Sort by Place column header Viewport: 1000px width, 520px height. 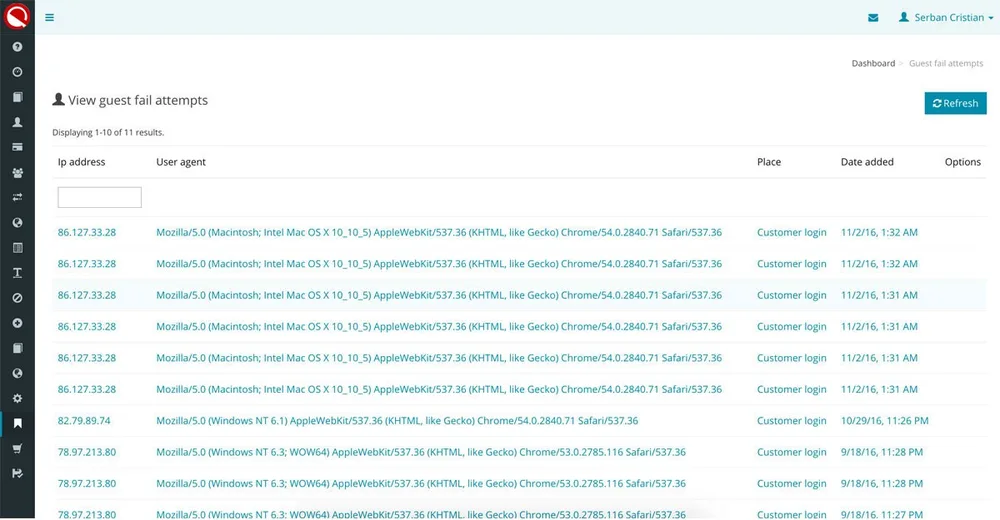pyautogui.click(x=769, y=162)
